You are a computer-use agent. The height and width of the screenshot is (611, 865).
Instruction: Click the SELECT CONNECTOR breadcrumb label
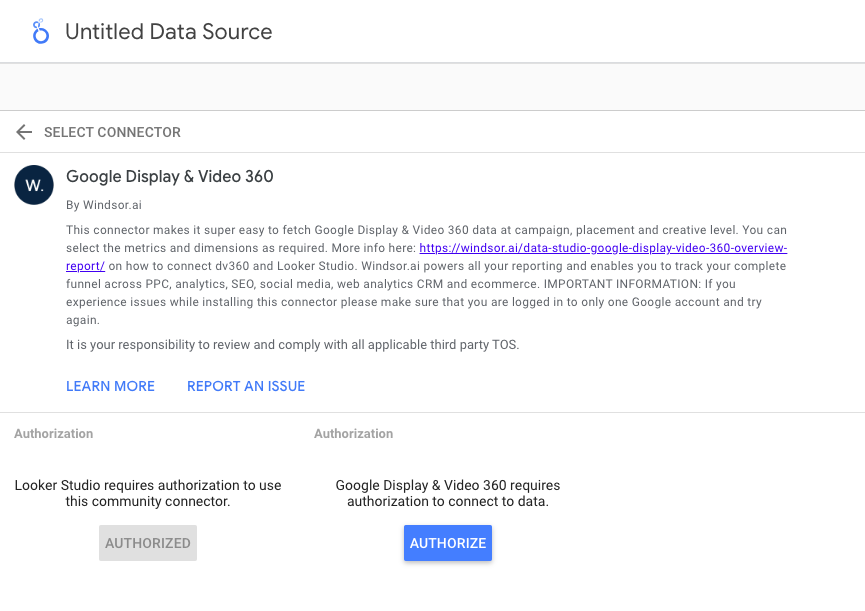coord(112,132)
